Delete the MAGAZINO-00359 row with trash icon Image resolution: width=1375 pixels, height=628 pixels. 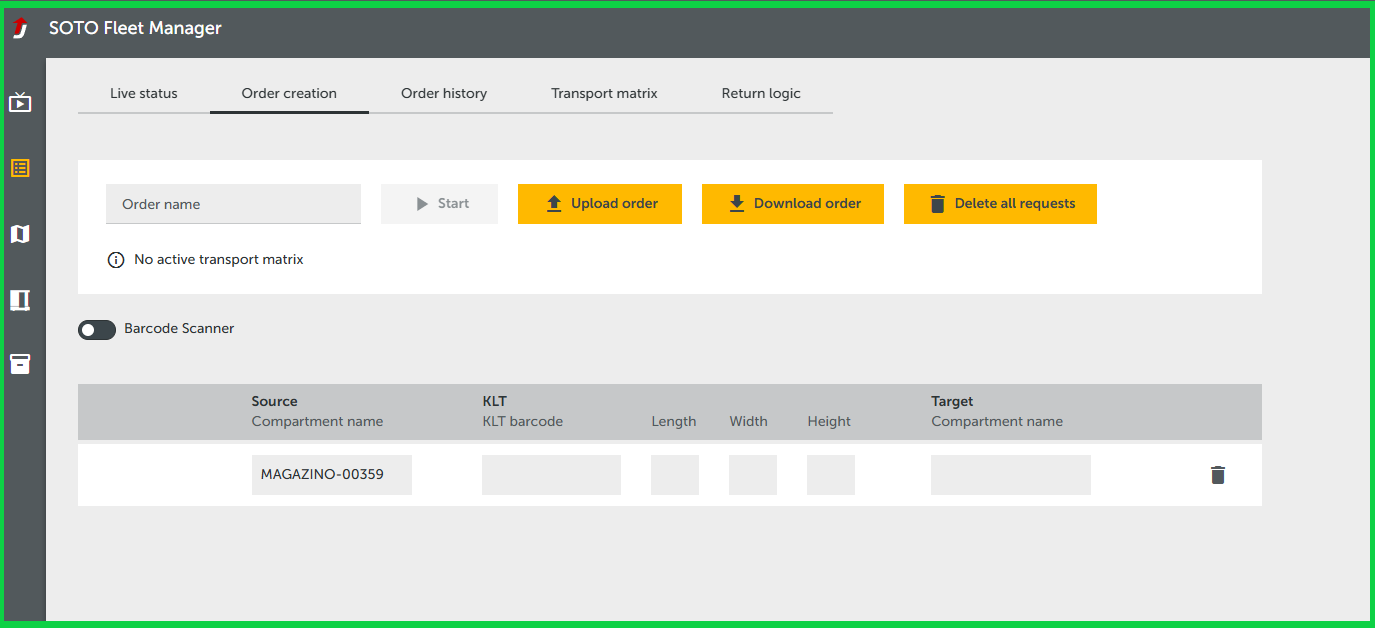[1217, 475]
